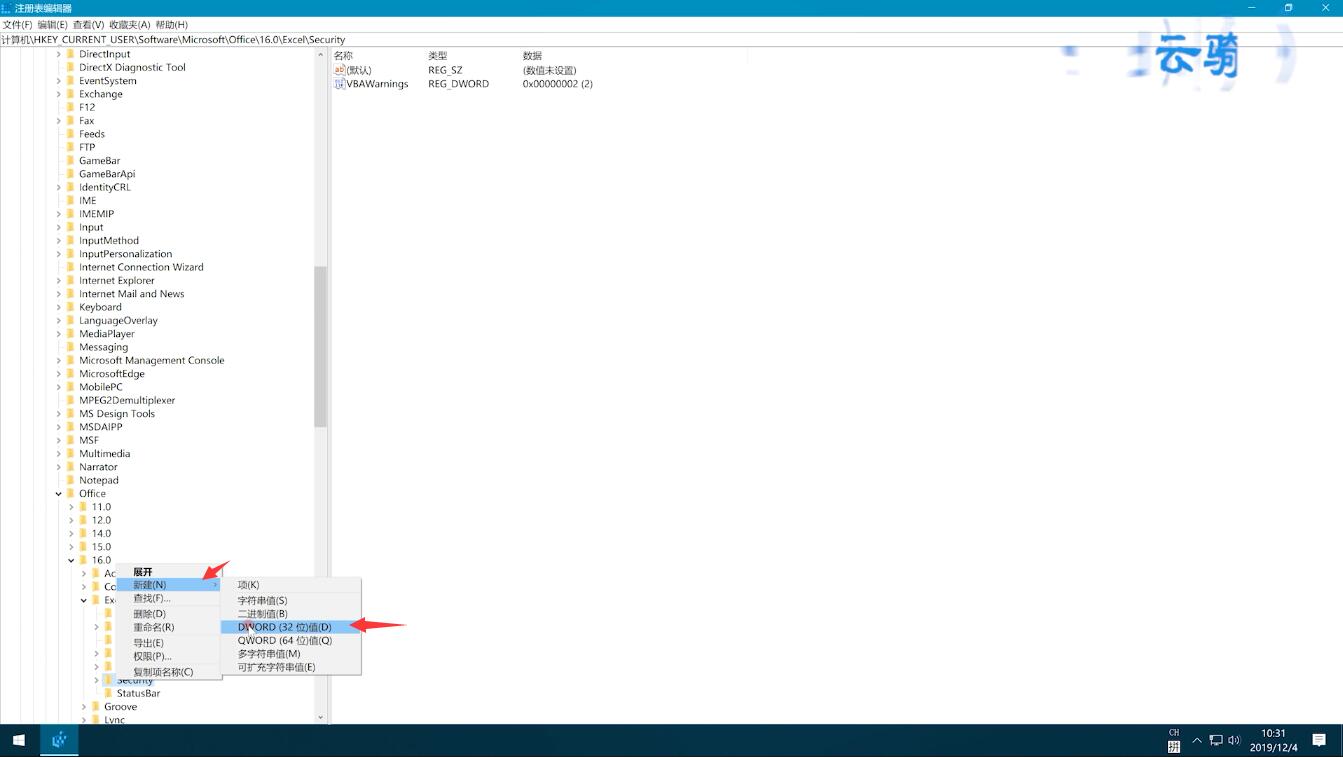Click the 15.0 folder icon
This screenshot has width=1343, height=757.
(x=83, y=547)
